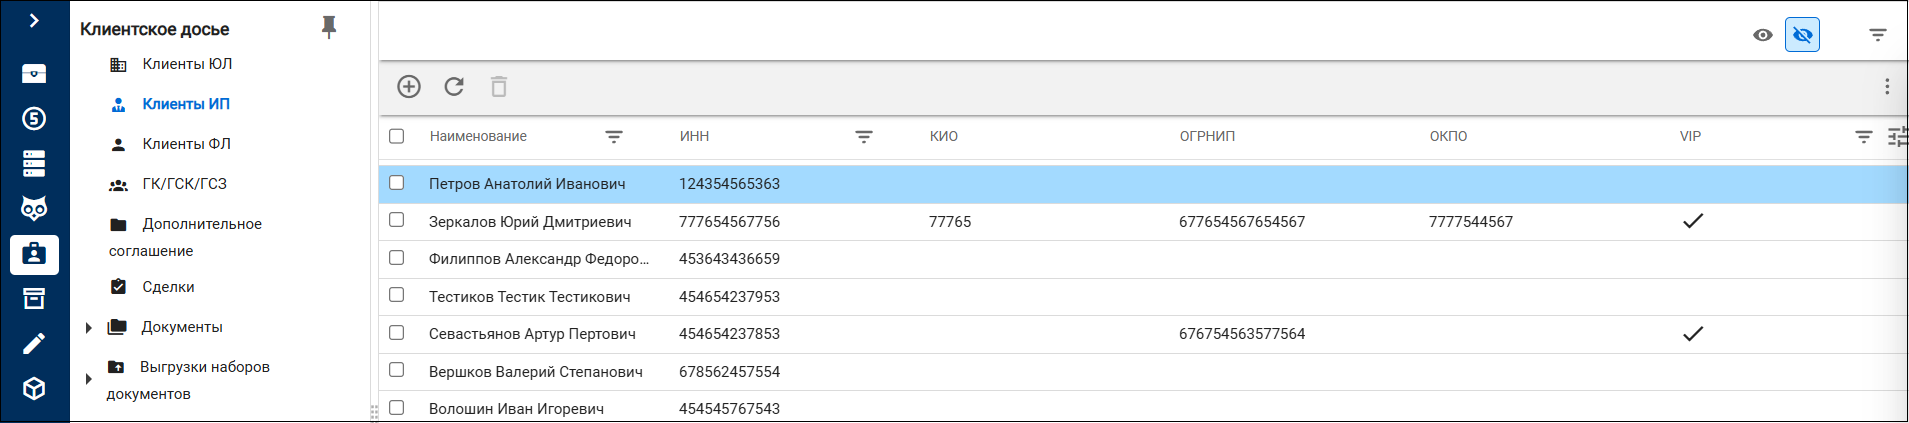Expand the Документы tree node
Screen dimensions: 1909x423
(x=88, y=328)
